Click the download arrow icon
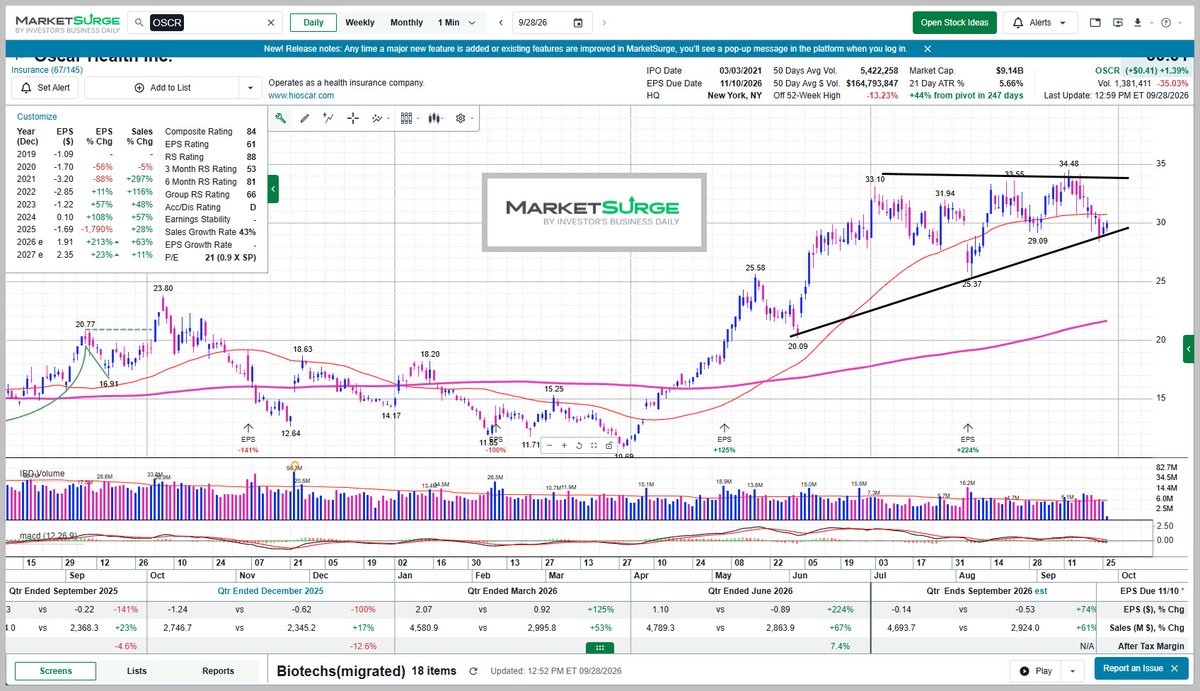This screenshot has height=691, width=1200. click(1137, 23)
